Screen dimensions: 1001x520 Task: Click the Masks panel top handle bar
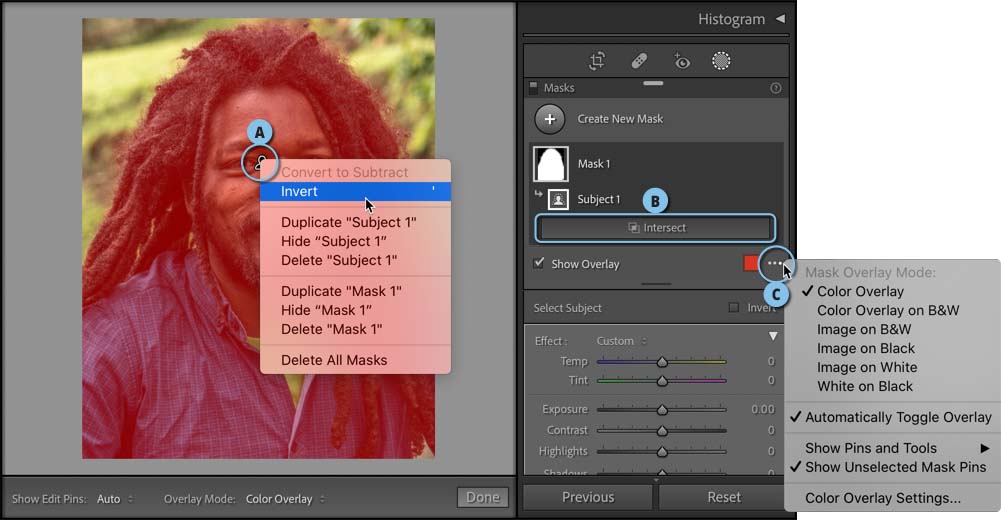653,83
